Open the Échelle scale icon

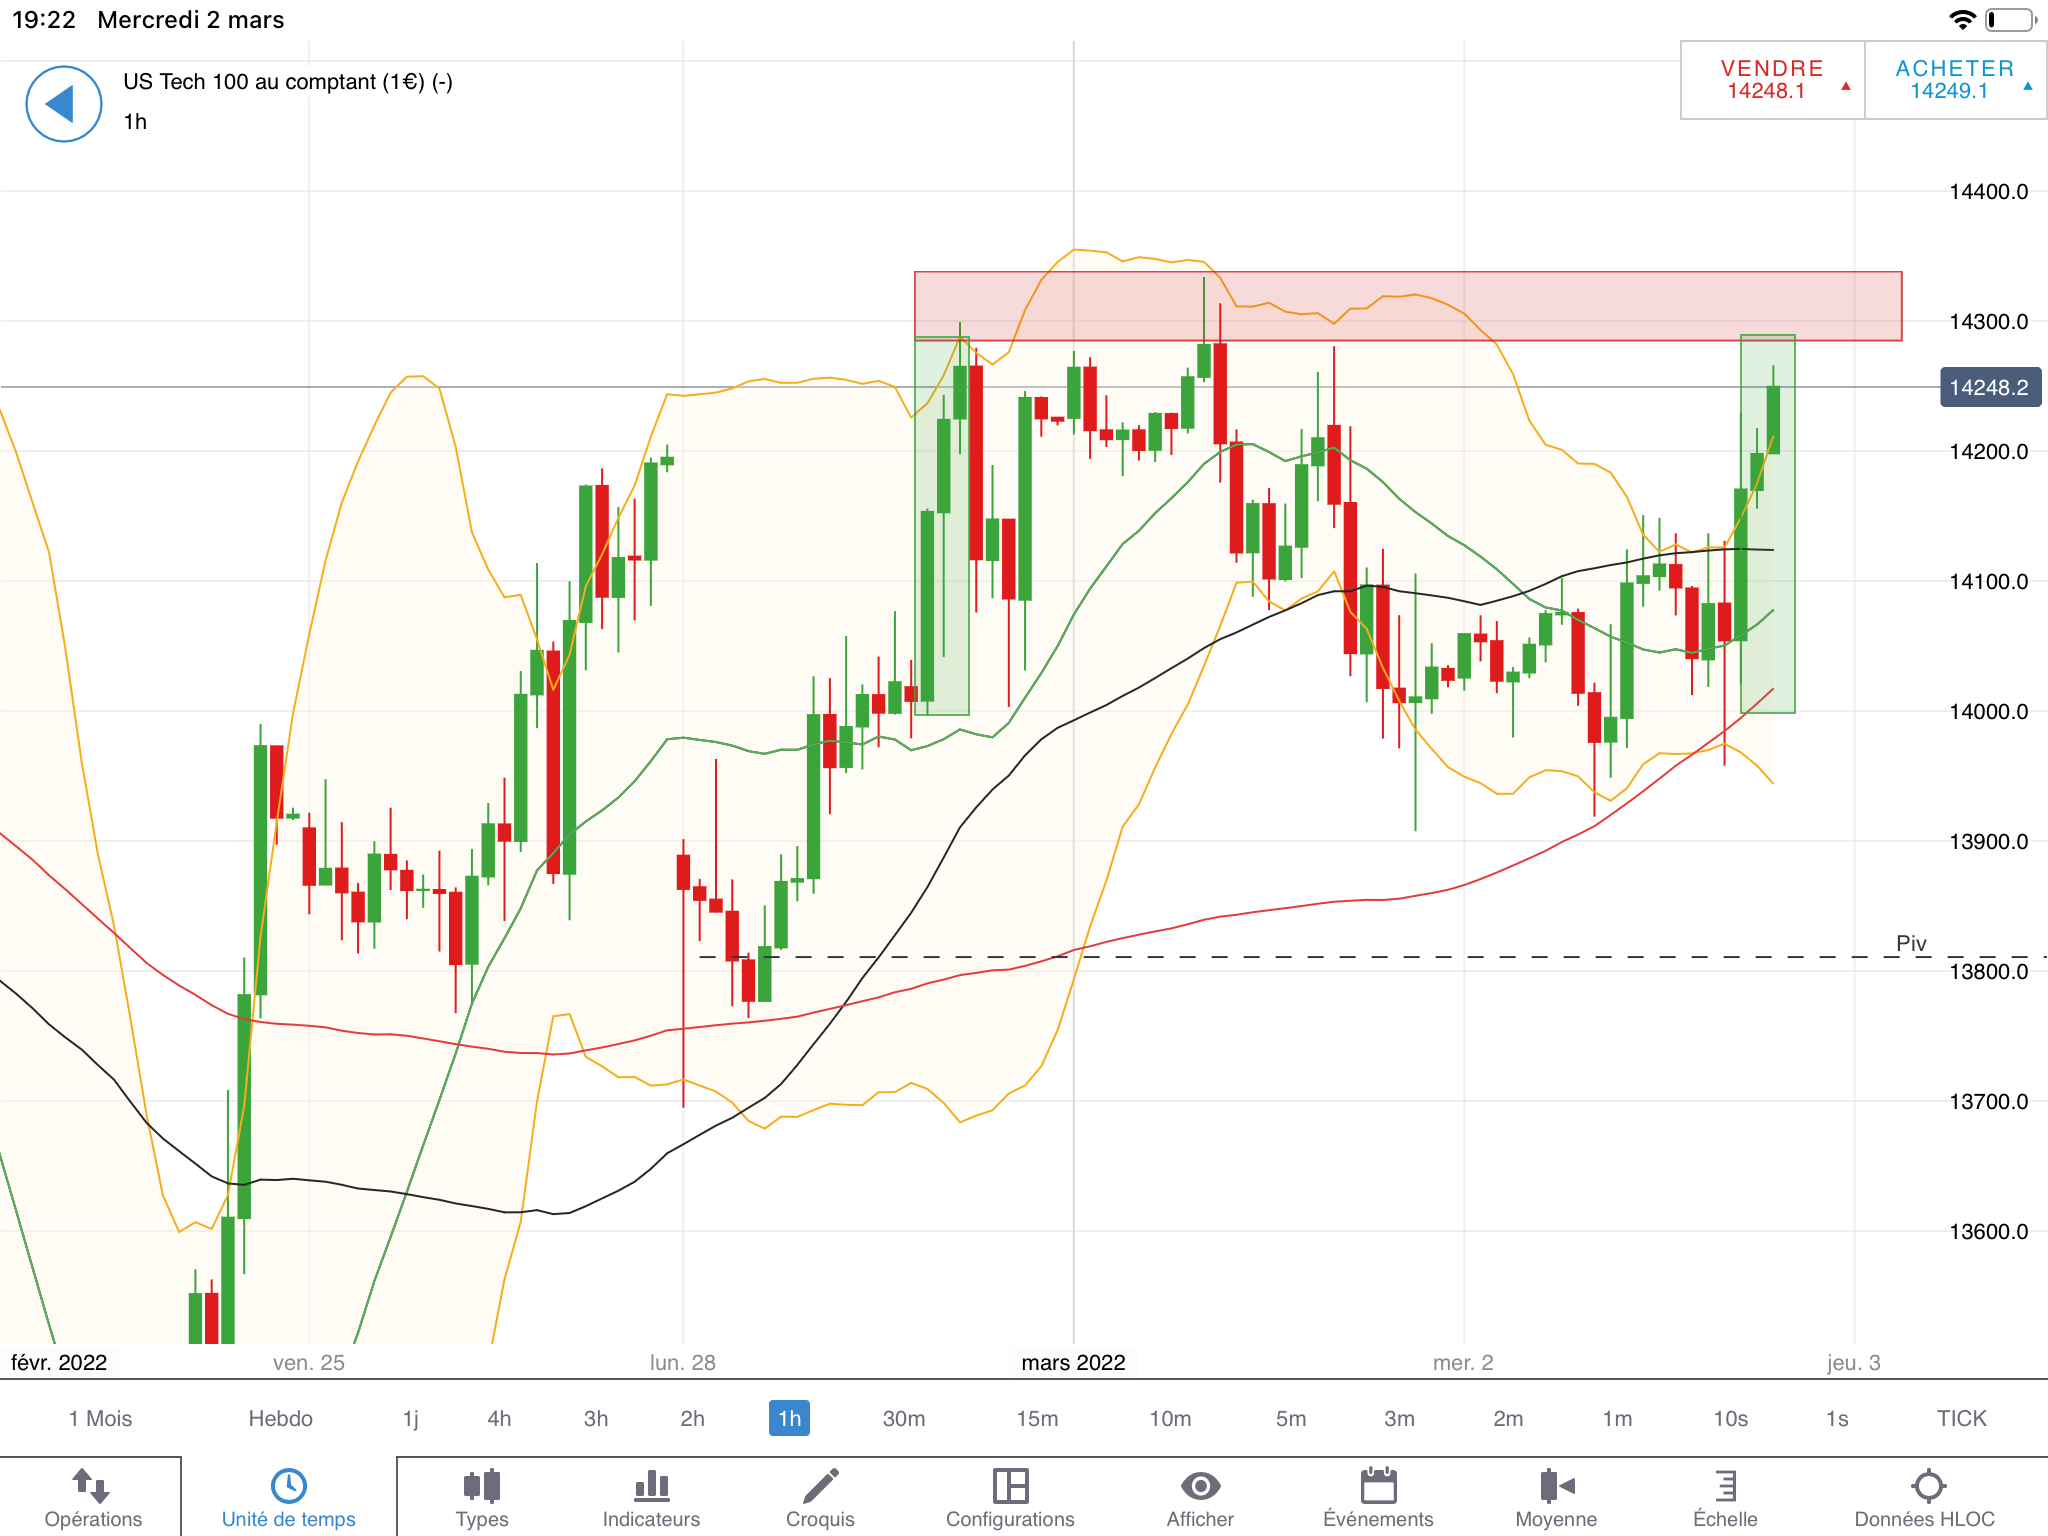pyautogui.click(x=1725, y=1486)
